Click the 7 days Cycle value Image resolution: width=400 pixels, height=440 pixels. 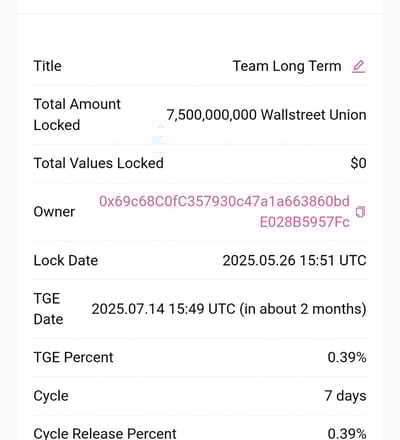345,396
